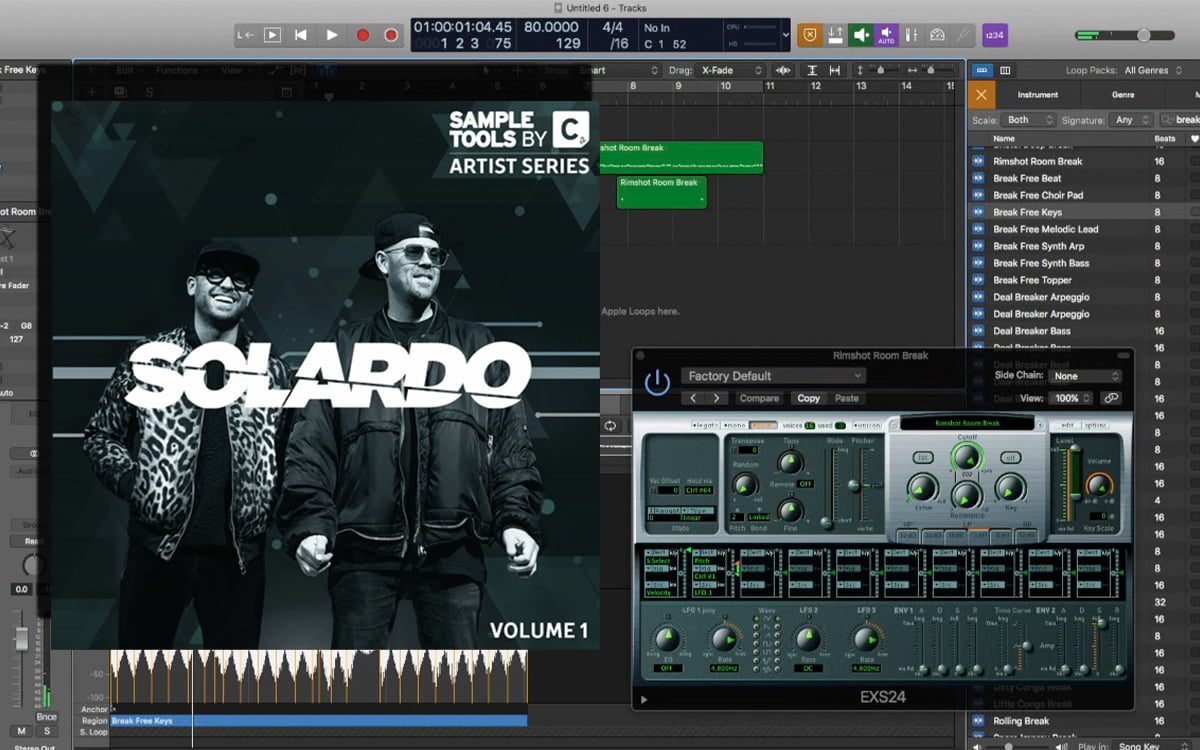This screenshot has height=750, width=1200.
Task: Open the LCD display mode dropdown arrow
Action: coord(785,35)
